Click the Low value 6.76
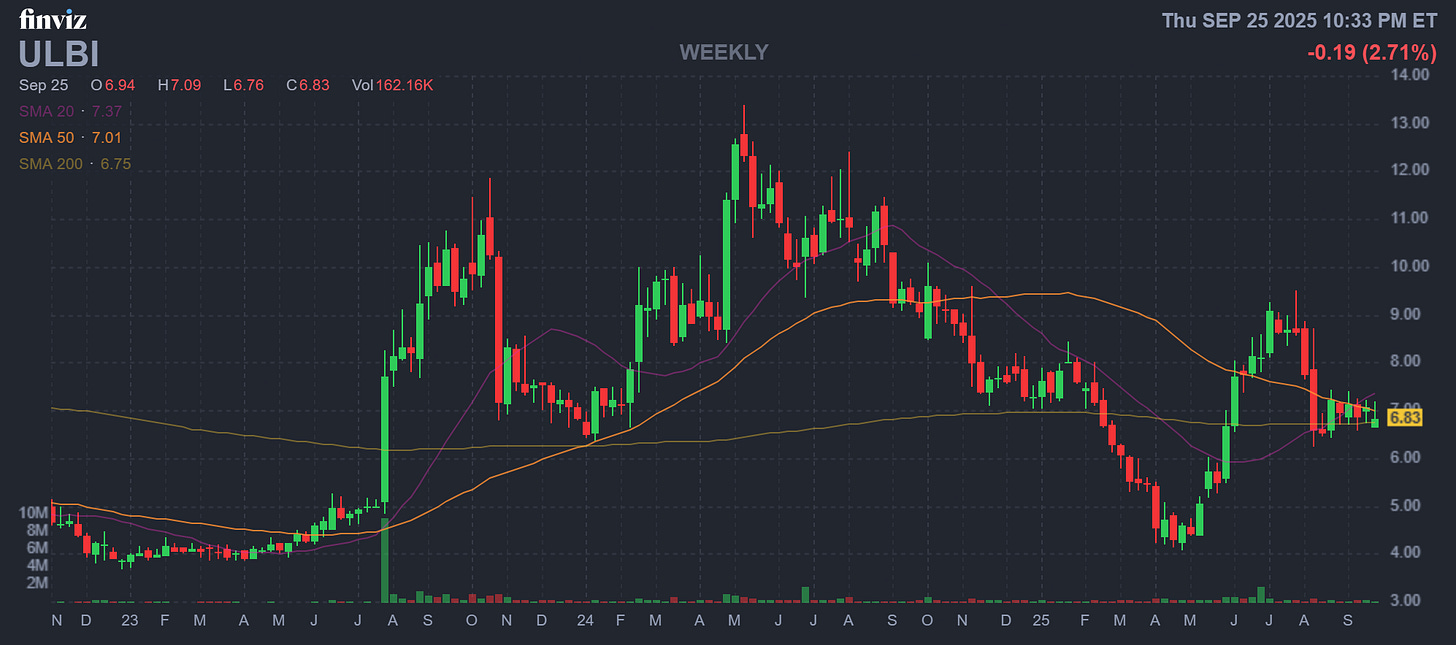This screenshot has width=1456, height=645. tap(243, 85)
